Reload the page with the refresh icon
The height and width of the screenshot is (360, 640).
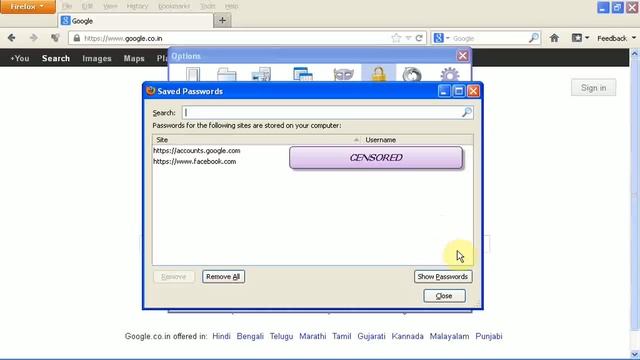(x=419, y=38)
